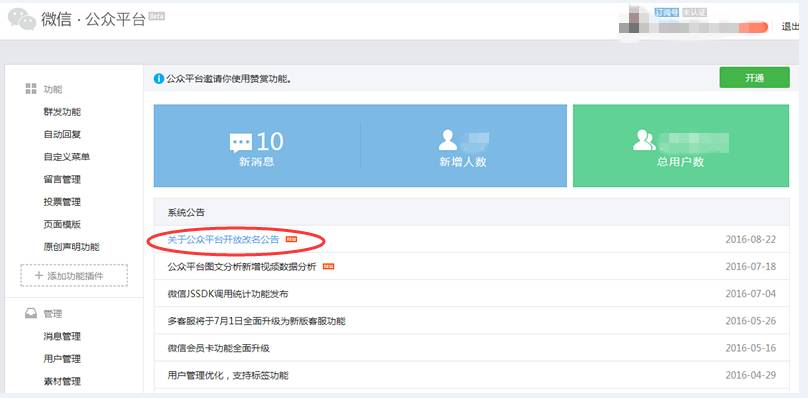Click the 公众平台邀请你使用赞赏功能 notice text
808x398 pixels.
(229, 79)
